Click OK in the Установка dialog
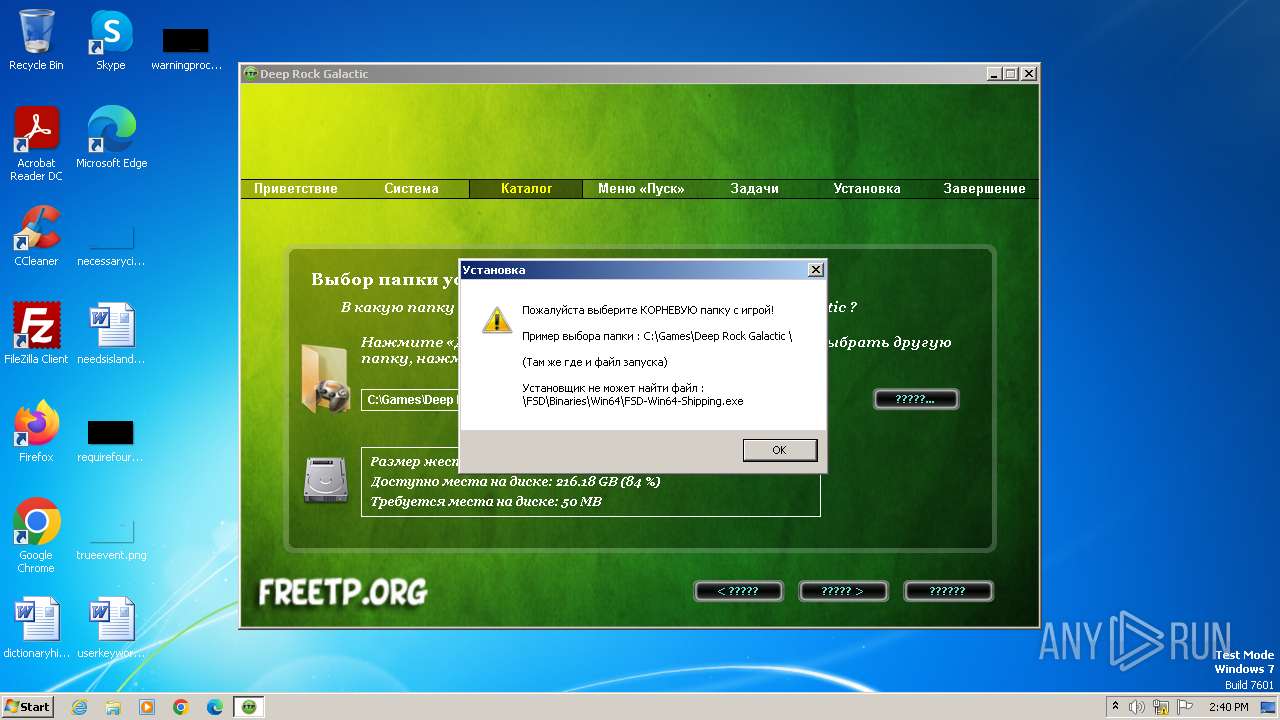The width and height of the screenshot is (1280, 720). (780, 450)
